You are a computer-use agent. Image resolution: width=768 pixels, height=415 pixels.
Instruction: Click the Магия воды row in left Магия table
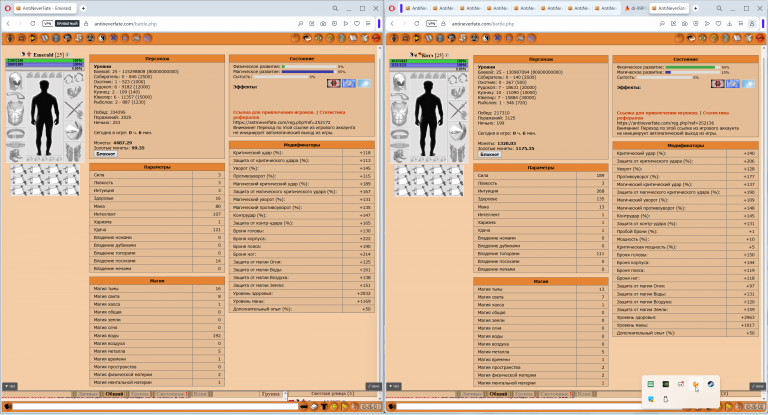[x=157, y=336]
